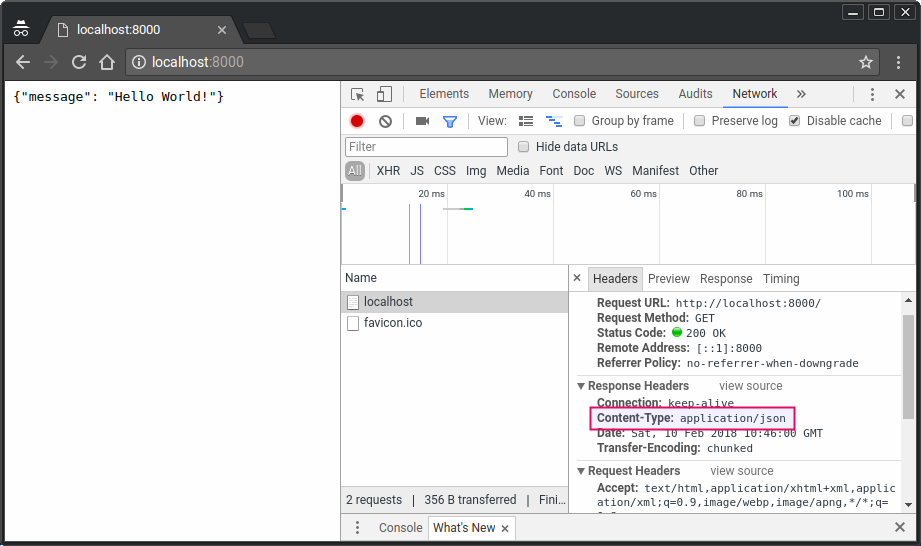
Task: Open the Response tab
Action: click(726, 279)
